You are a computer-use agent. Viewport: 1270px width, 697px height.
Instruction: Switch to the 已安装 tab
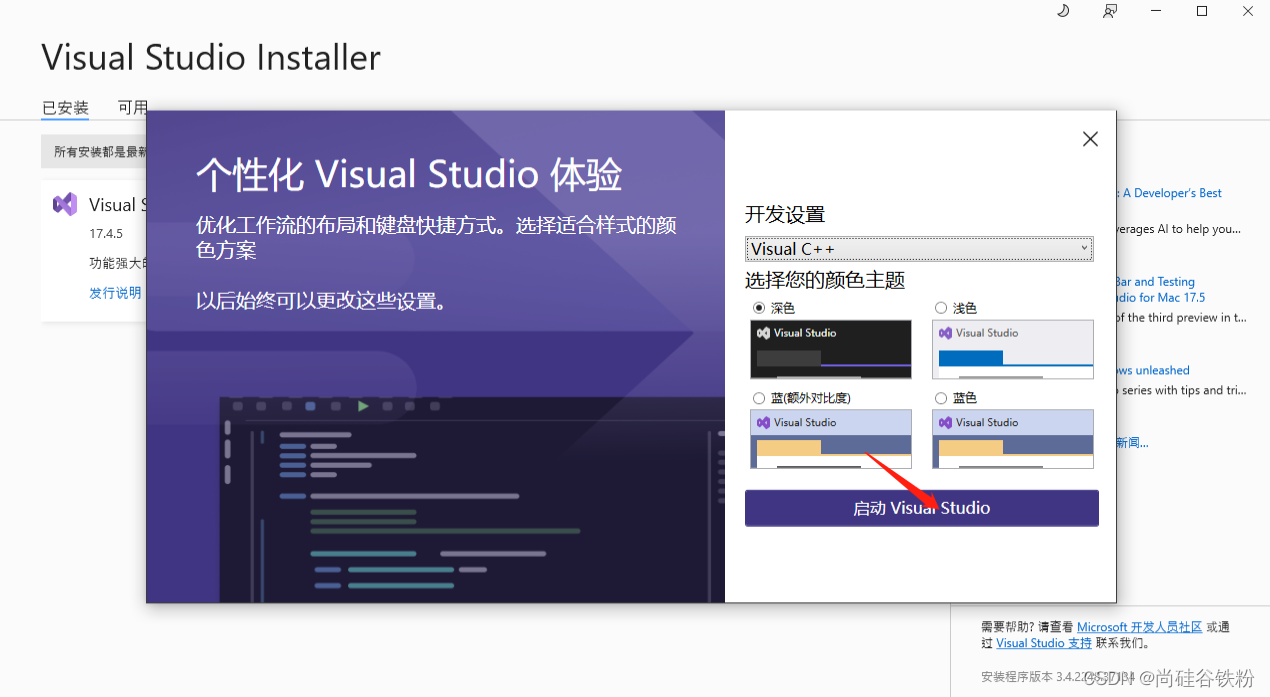click(64, 108)
